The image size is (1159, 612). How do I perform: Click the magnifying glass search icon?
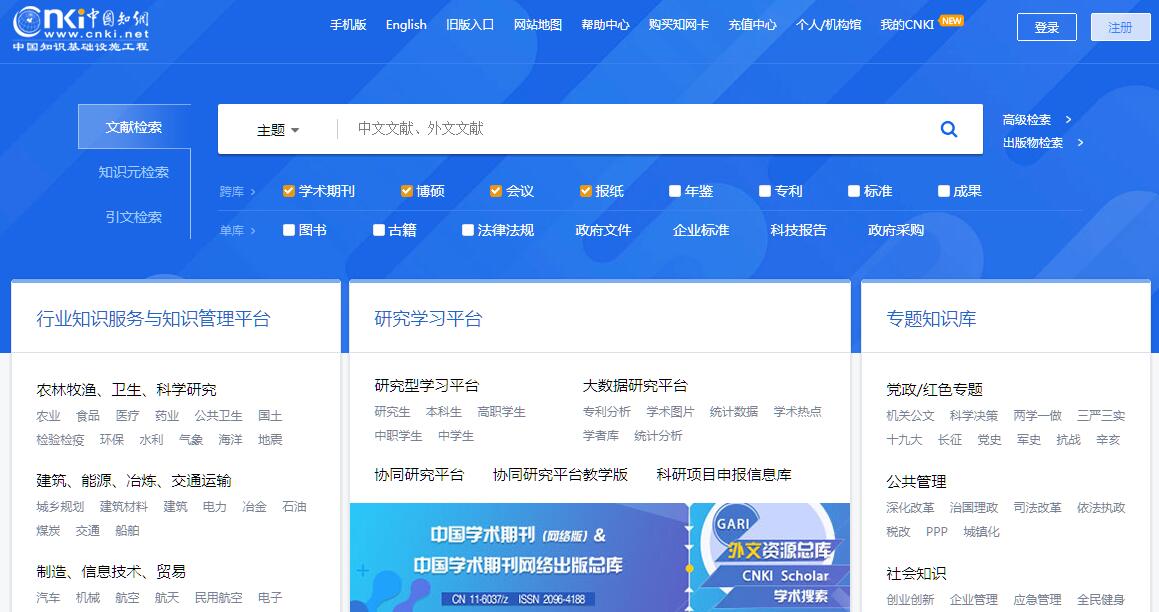click(948, 129)
